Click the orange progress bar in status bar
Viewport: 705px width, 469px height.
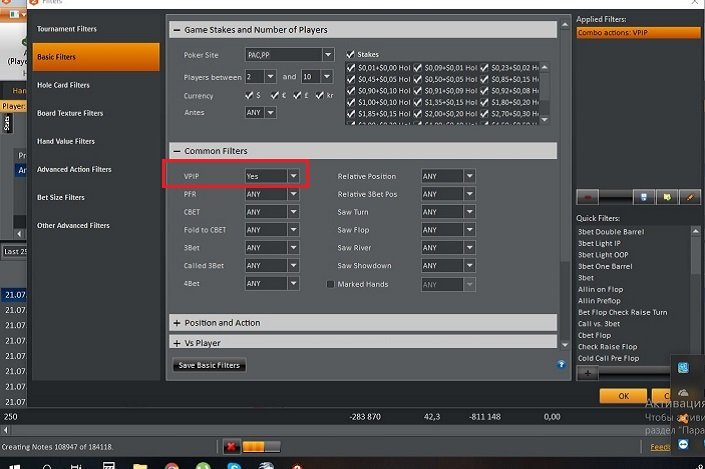pyautogui.click(x=254, y=446)
